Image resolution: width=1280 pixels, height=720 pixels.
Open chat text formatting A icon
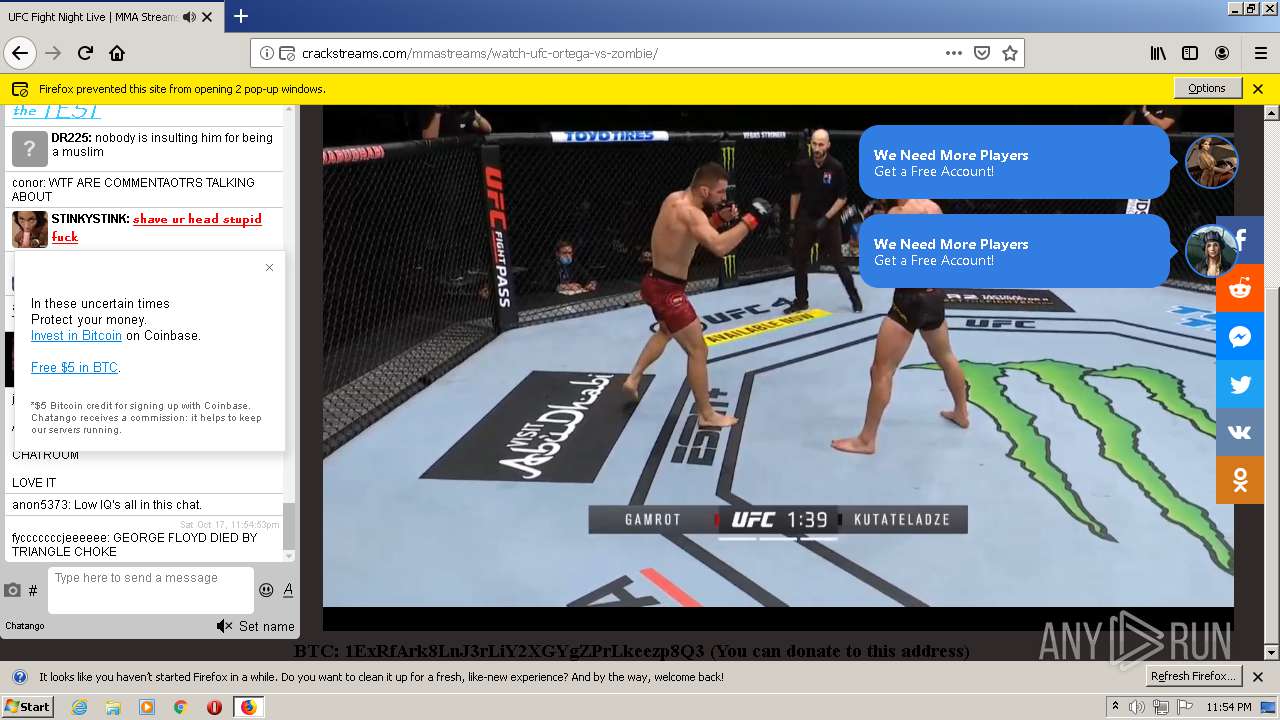click(x=288, y=590)
